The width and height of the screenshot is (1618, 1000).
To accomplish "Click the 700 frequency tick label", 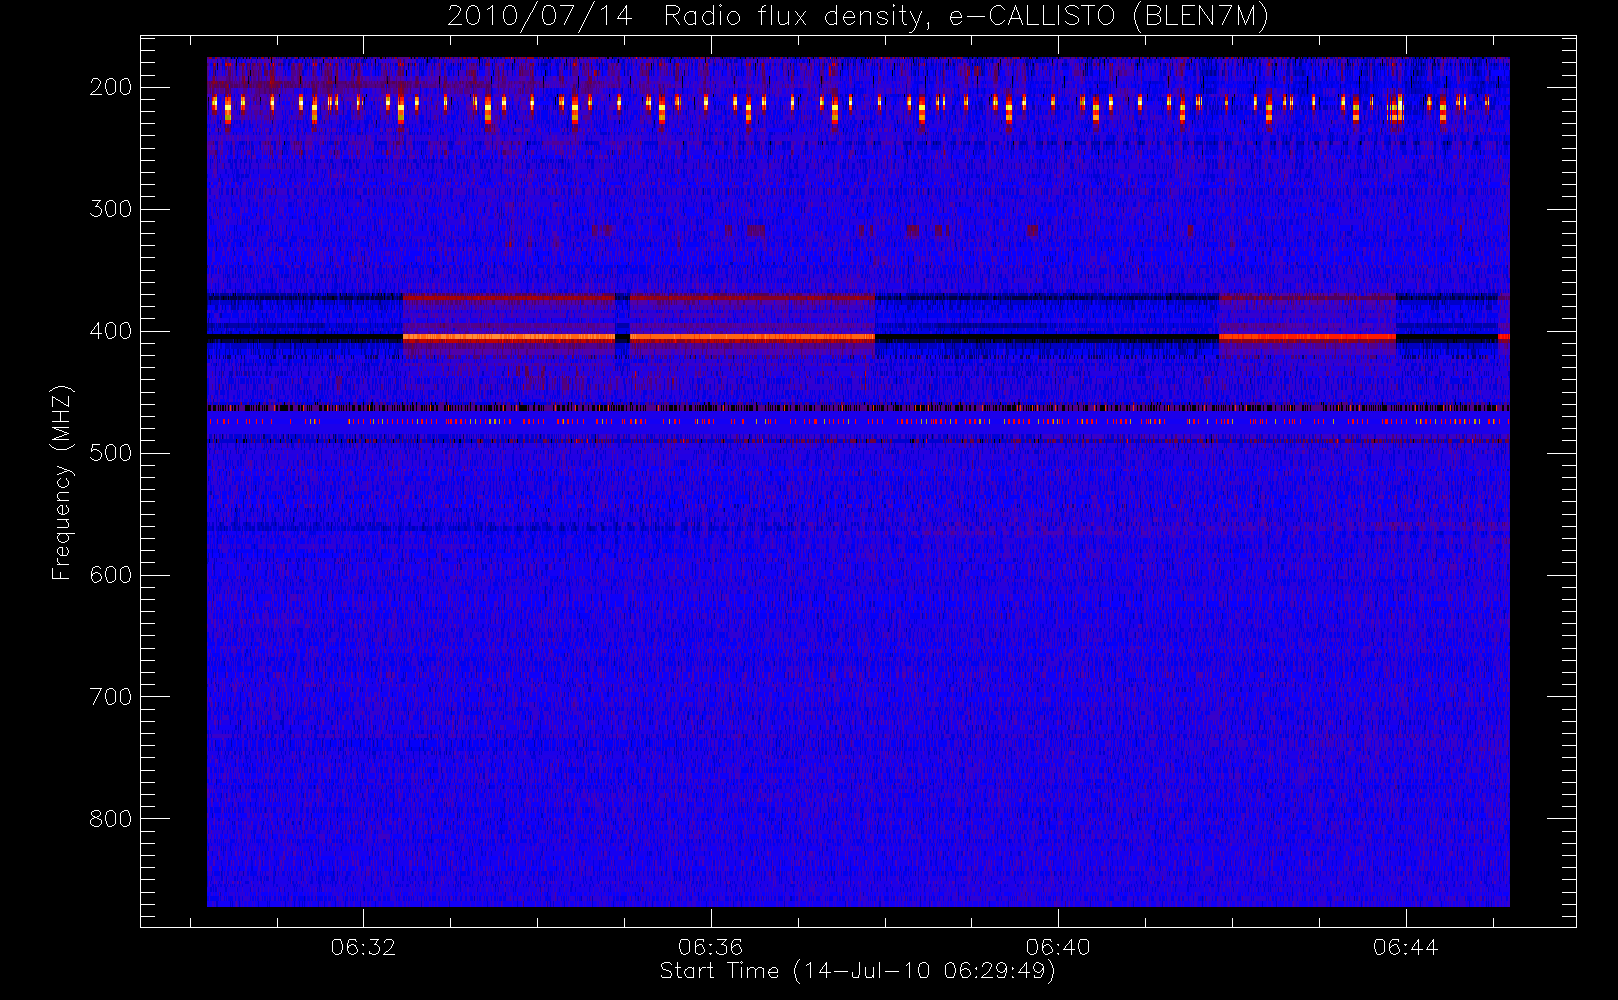I will tap(111, 697).
